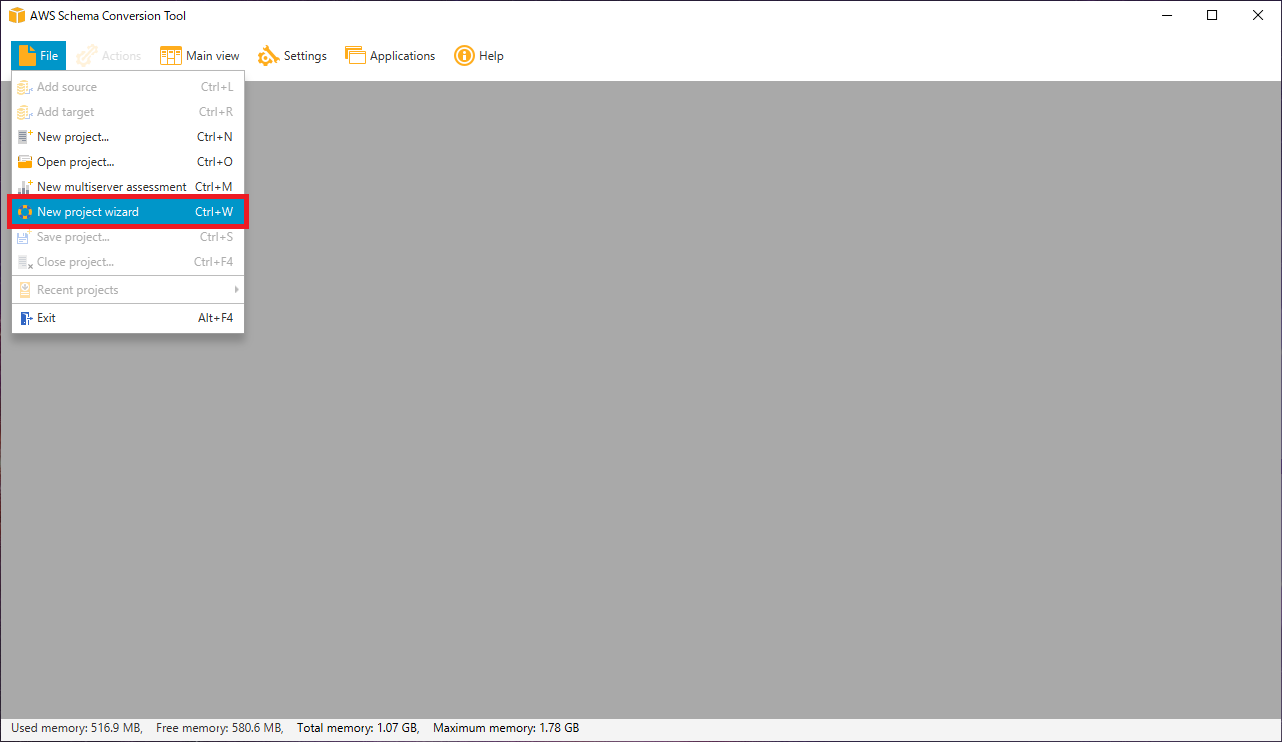The image size is (1282, 742).
Task: Launch New project wizard menu item
Action: [88, 212]
